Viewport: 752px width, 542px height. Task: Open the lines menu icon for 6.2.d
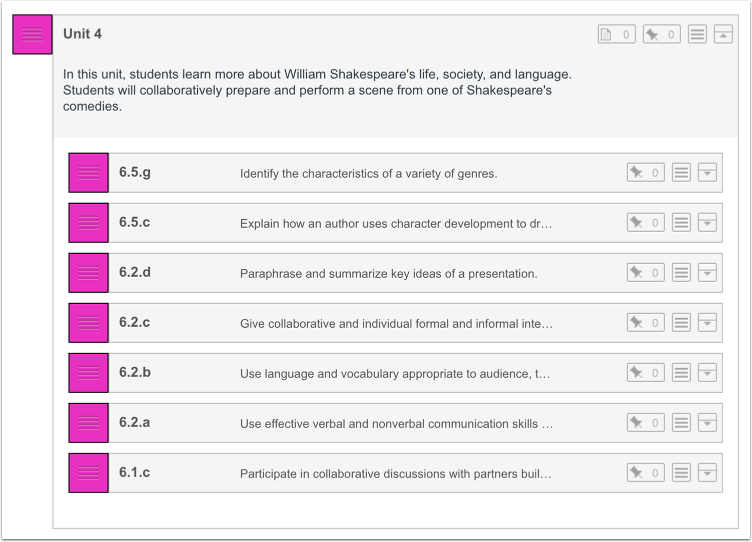(x=681, y=273)
